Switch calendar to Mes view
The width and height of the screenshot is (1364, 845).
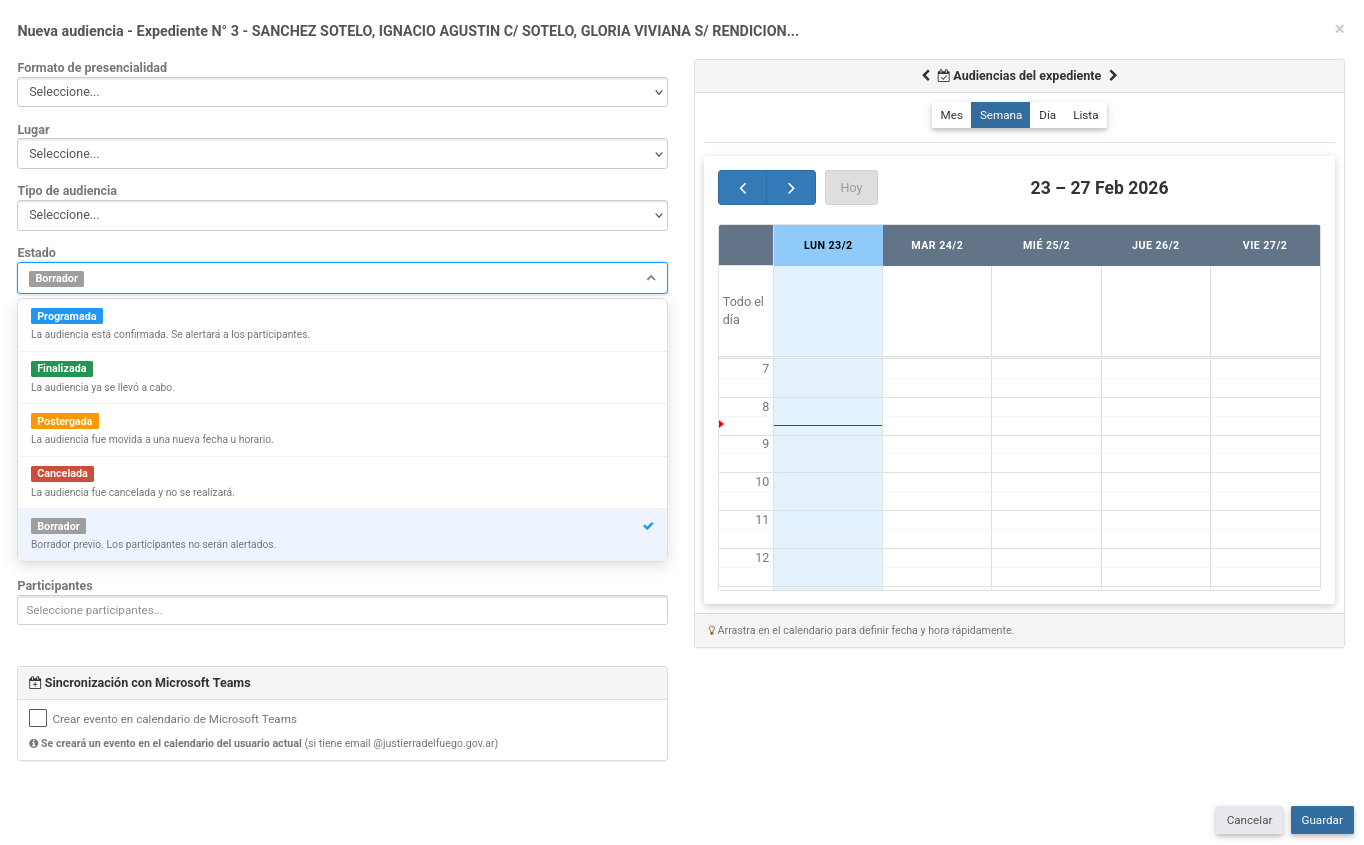click(951, 115)
